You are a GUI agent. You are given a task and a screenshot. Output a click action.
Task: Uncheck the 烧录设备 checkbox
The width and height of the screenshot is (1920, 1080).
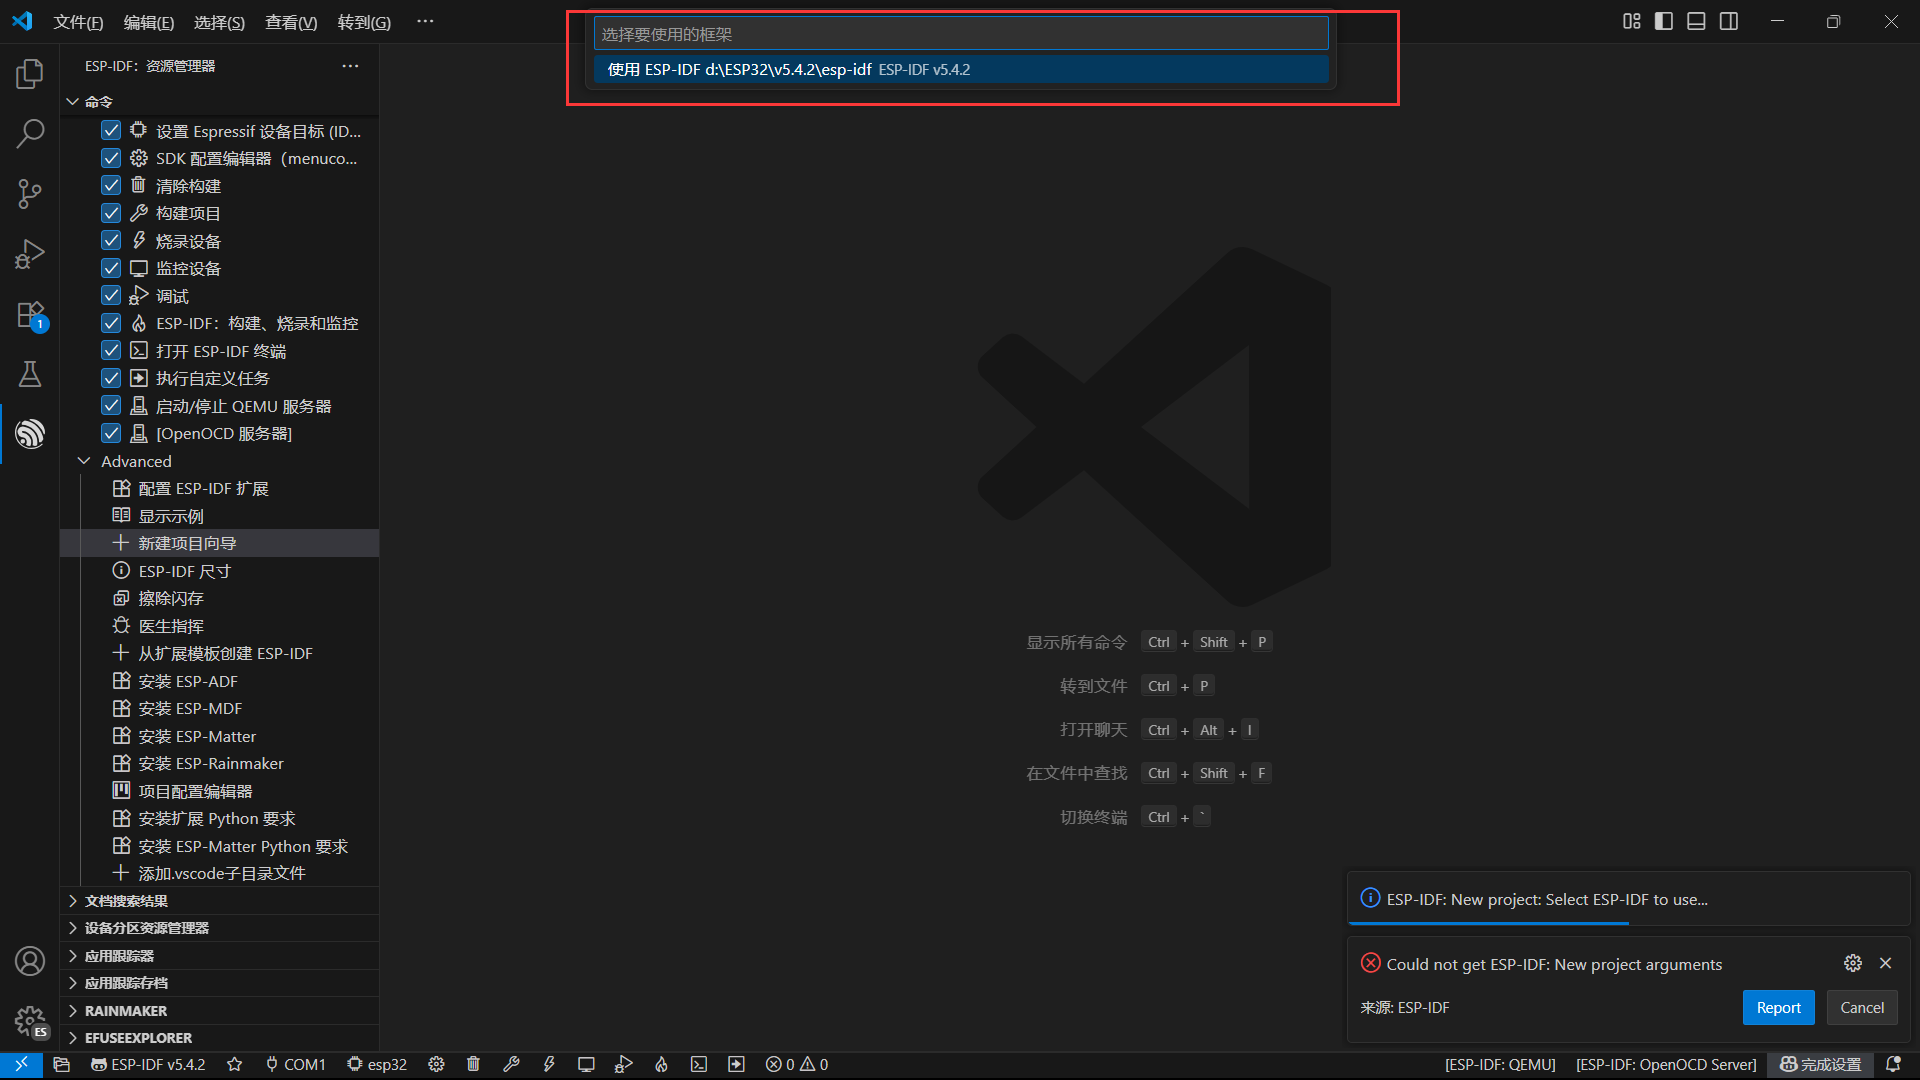click(x=111, y=241)
